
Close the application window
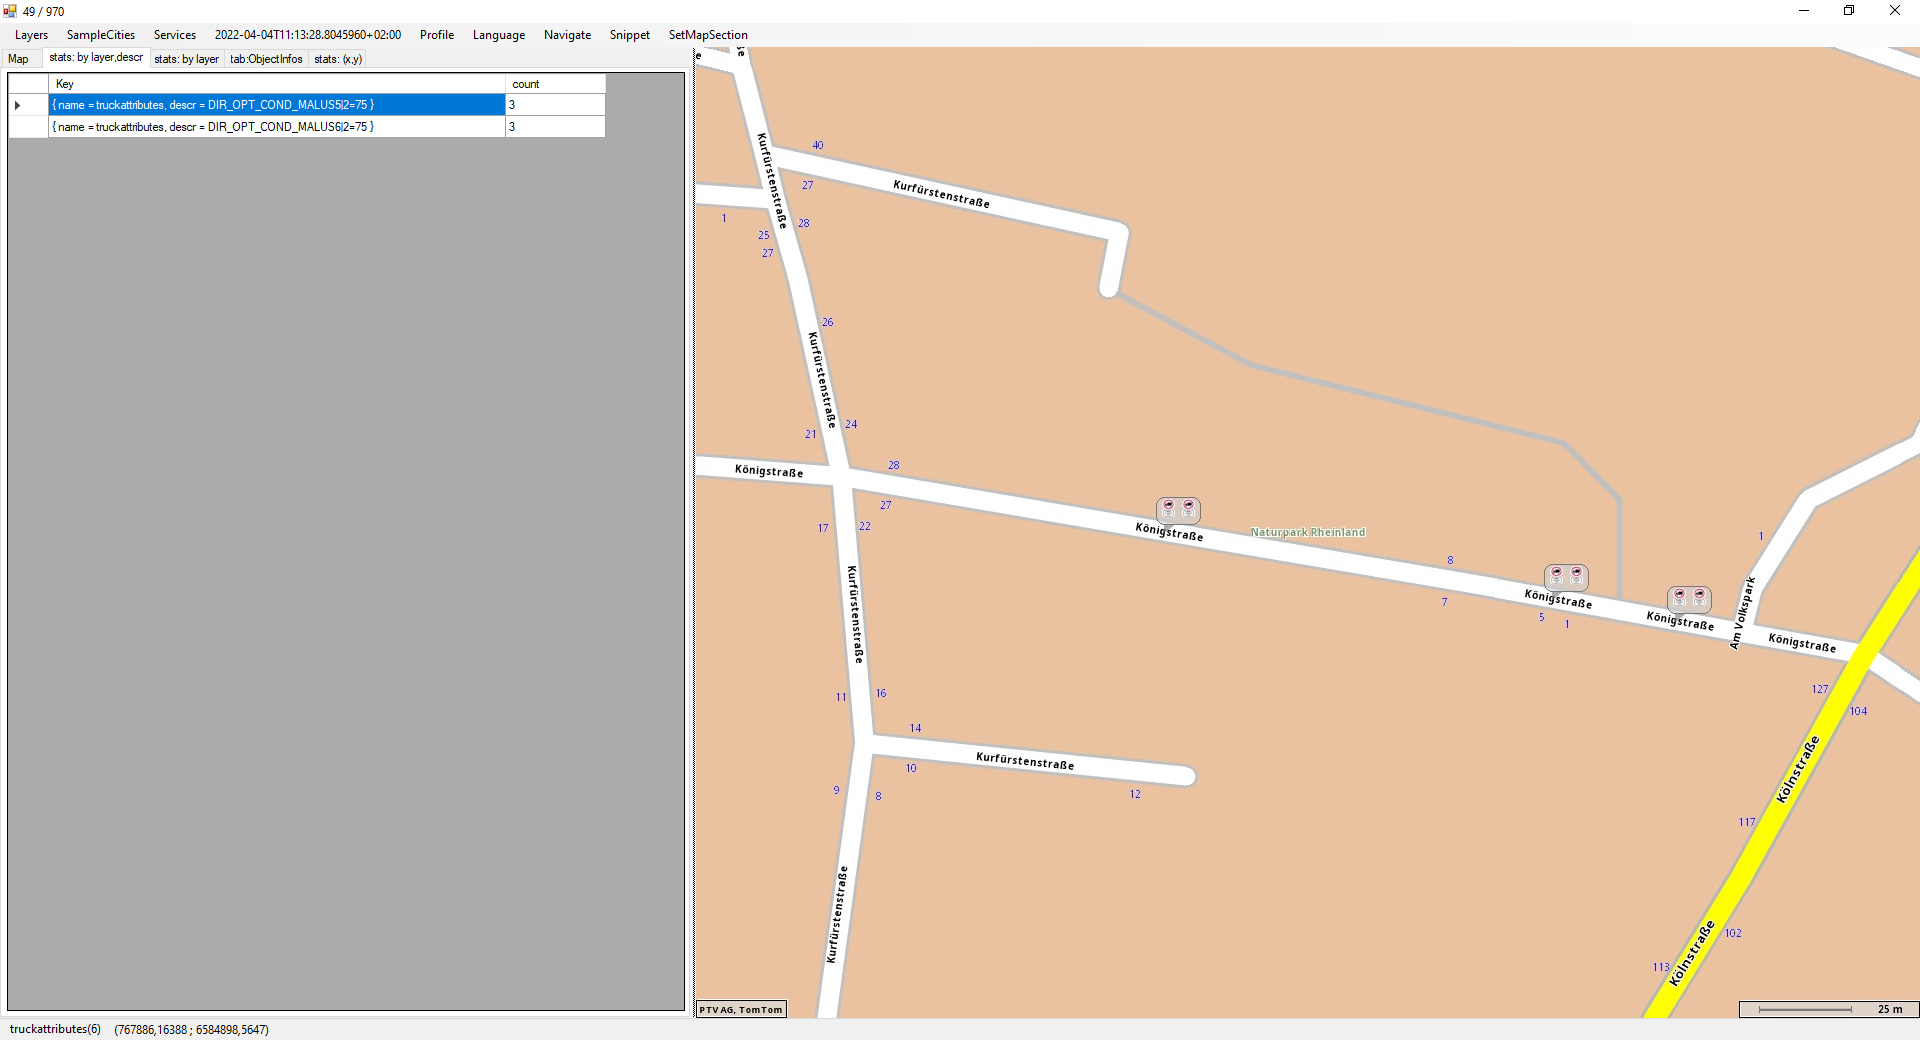(1894, 11)
